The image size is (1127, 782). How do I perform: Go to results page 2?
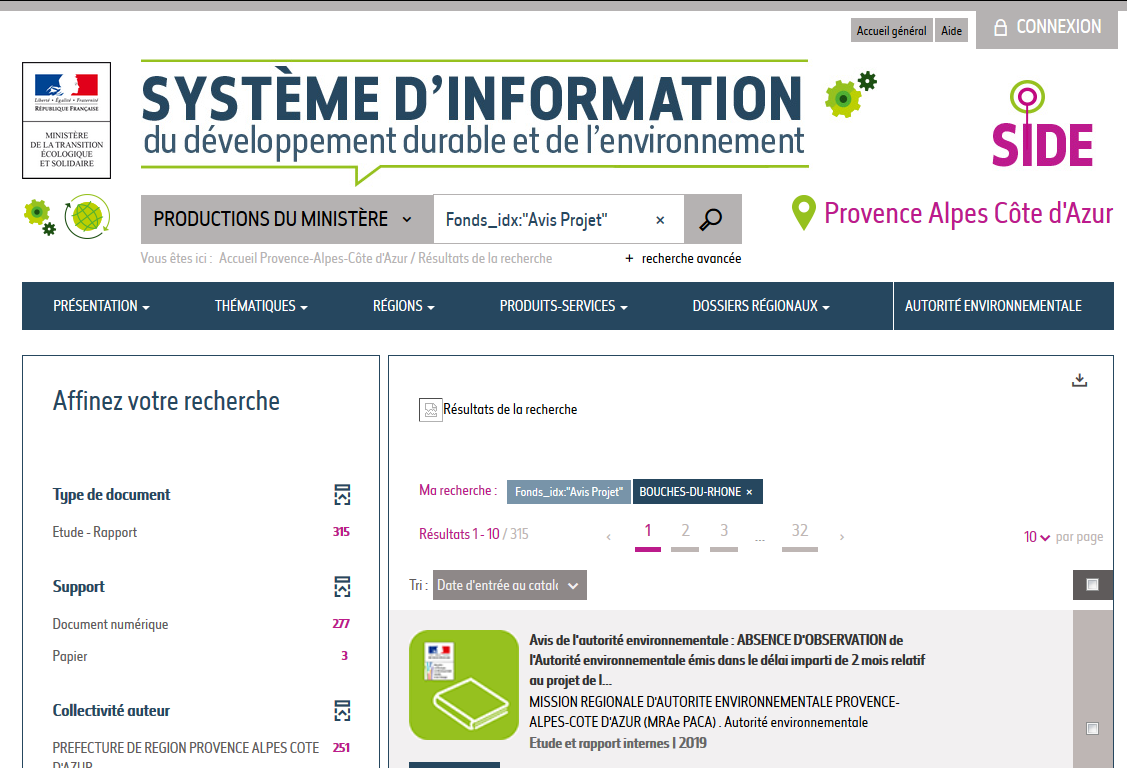point(685,535)
